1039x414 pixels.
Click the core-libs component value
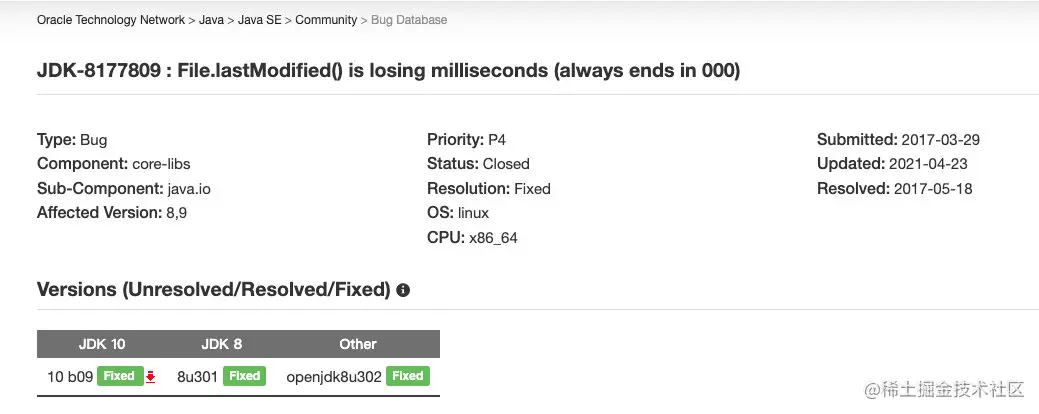tap(161, 164)
